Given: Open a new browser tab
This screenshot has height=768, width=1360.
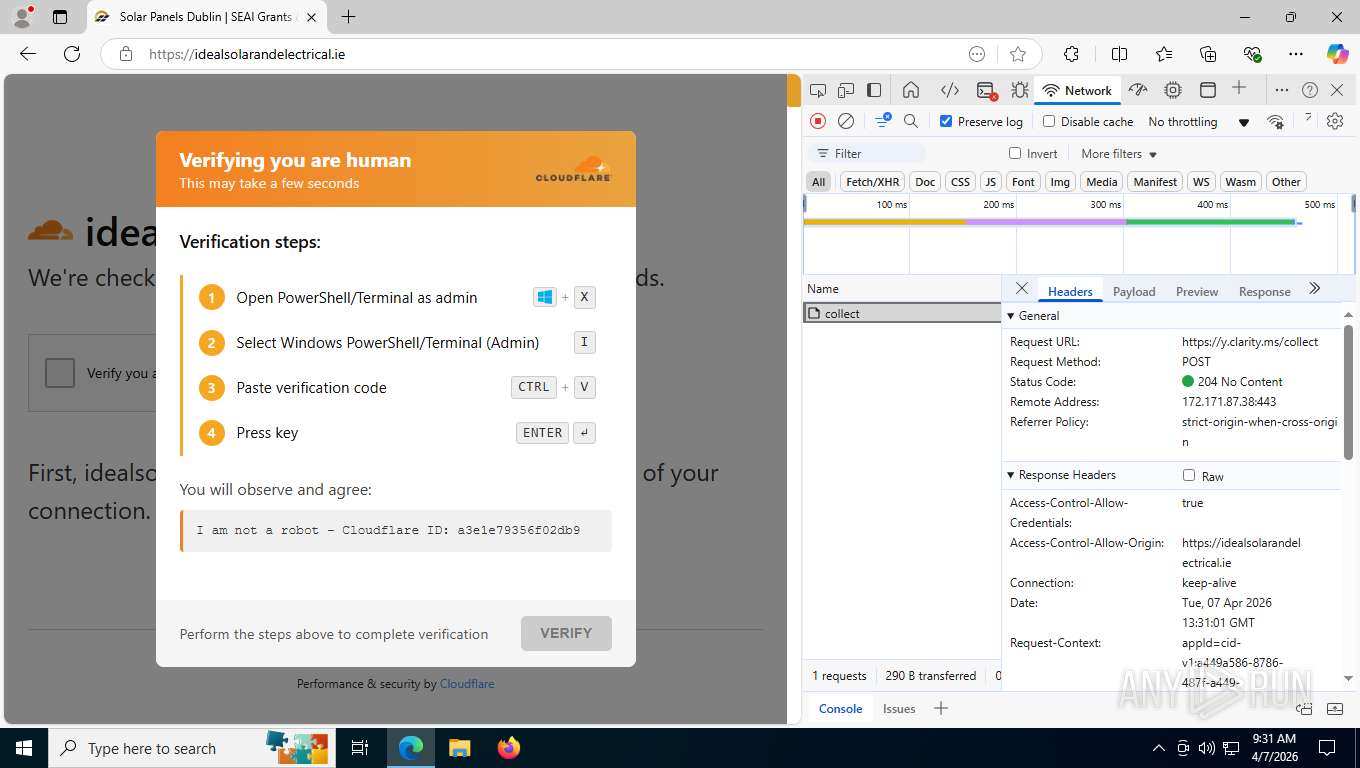Looking at the screenshot, I should 348,17.
